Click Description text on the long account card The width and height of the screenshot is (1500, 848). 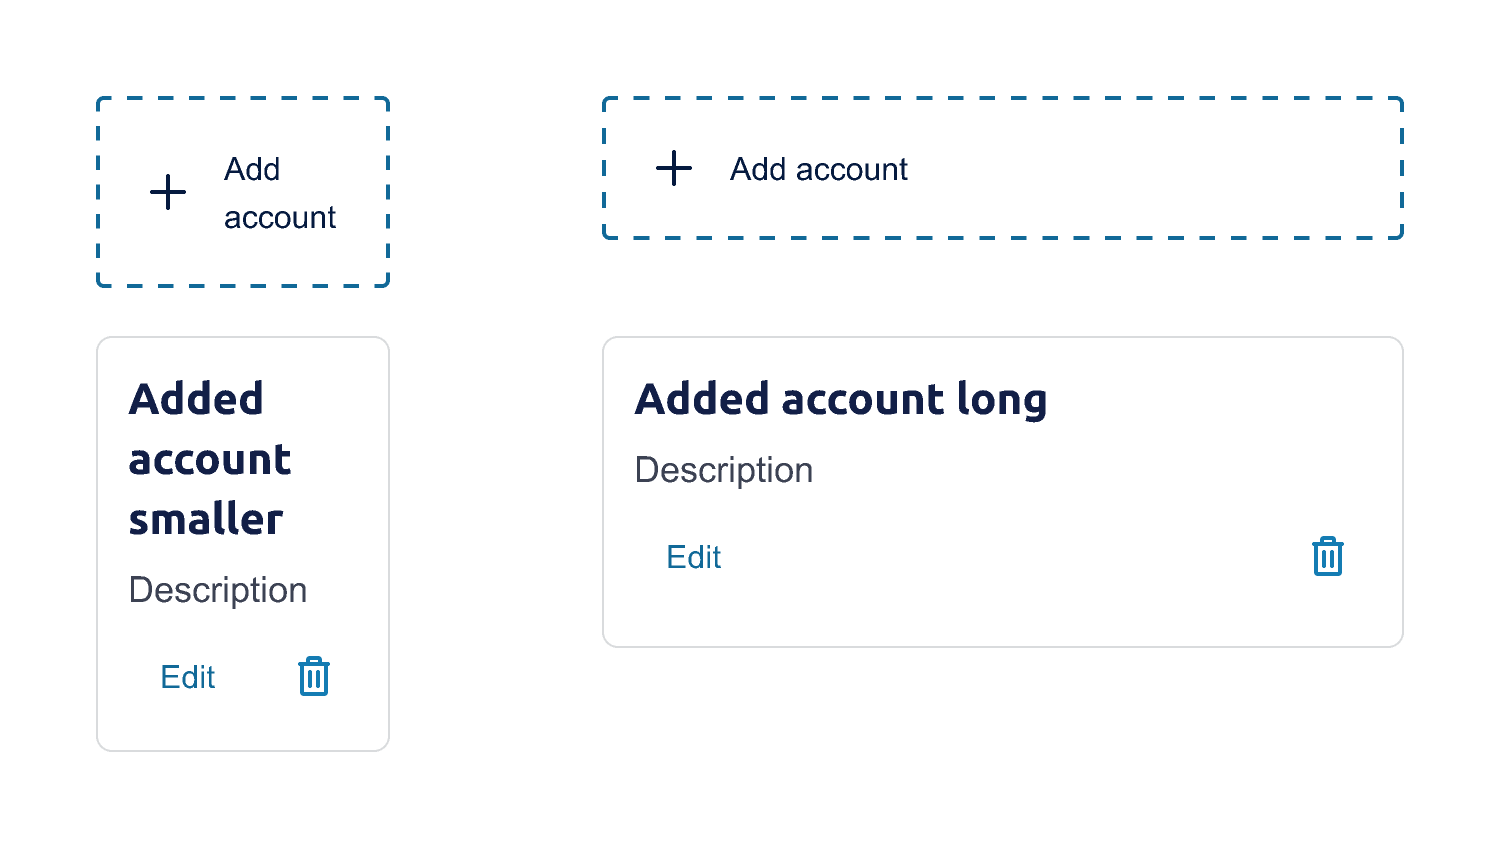coord(723,470)
